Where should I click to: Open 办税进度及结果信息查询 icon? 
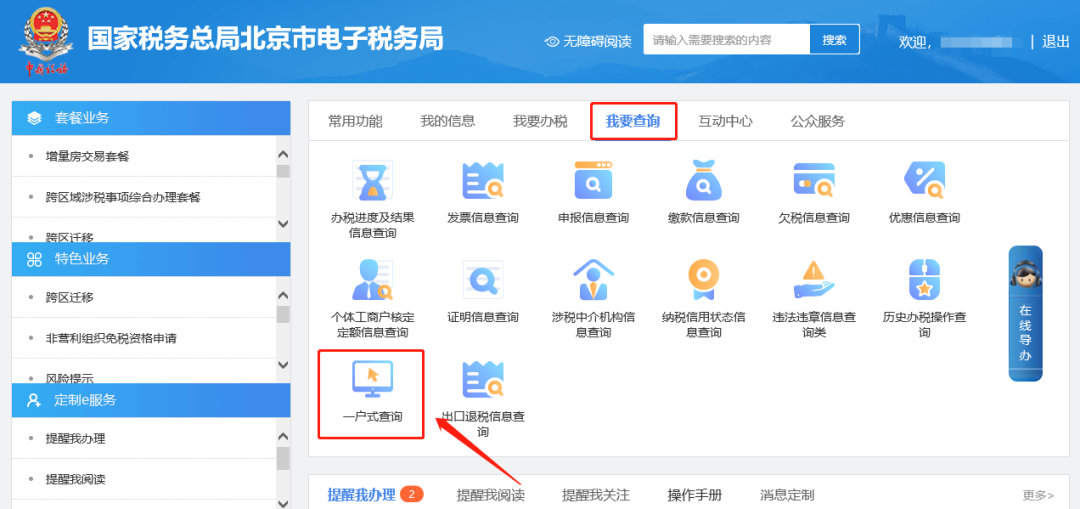373,180
